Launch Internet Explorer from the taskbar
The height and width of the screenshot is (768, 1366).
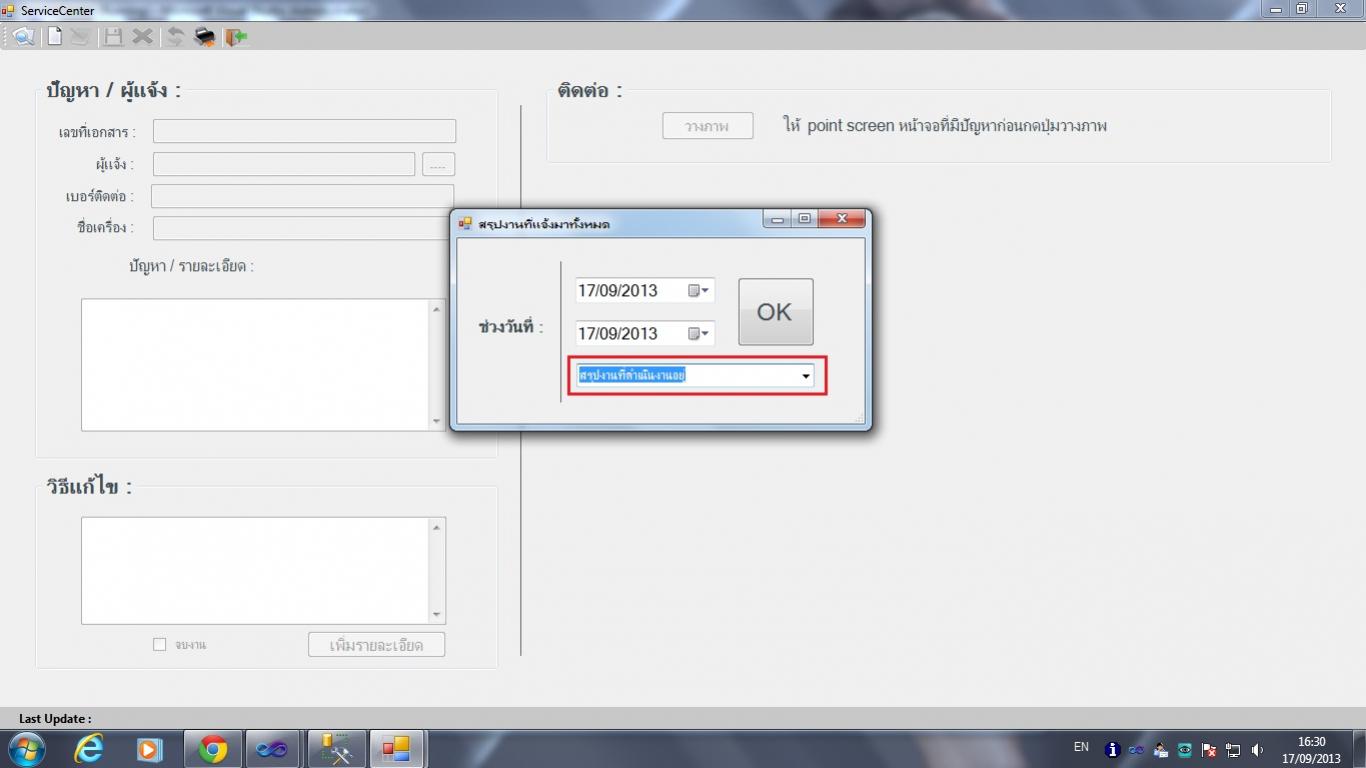[89, 748]
